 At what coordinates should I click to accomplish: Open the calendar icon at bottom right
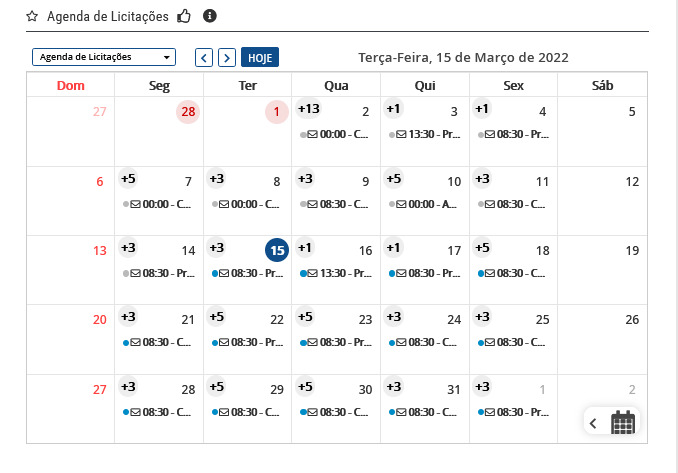coord(623,422)
